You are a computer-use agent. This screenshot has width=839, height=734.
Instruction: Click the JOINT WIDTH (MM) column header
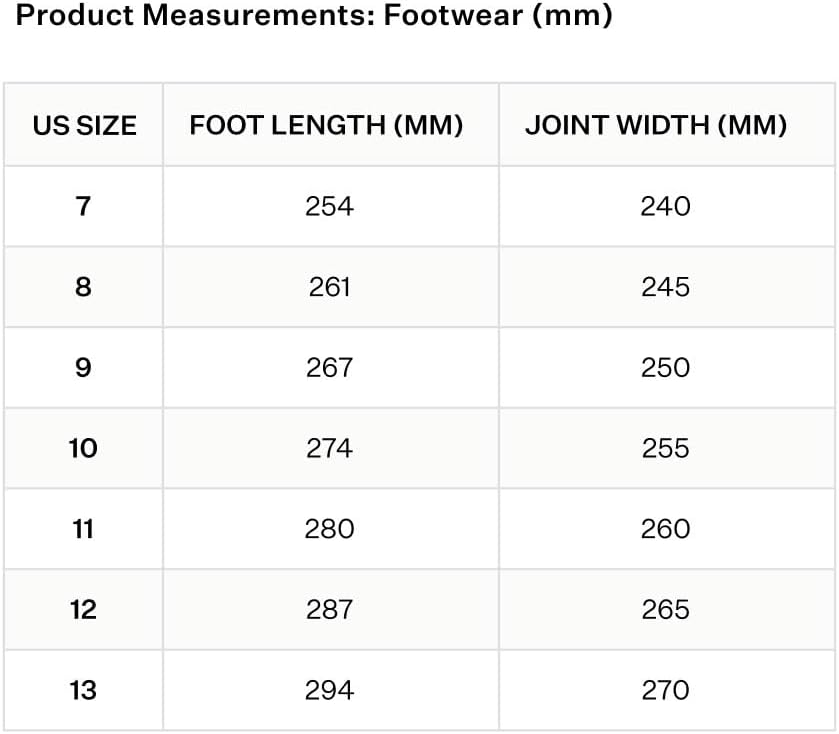pos(656,125)
